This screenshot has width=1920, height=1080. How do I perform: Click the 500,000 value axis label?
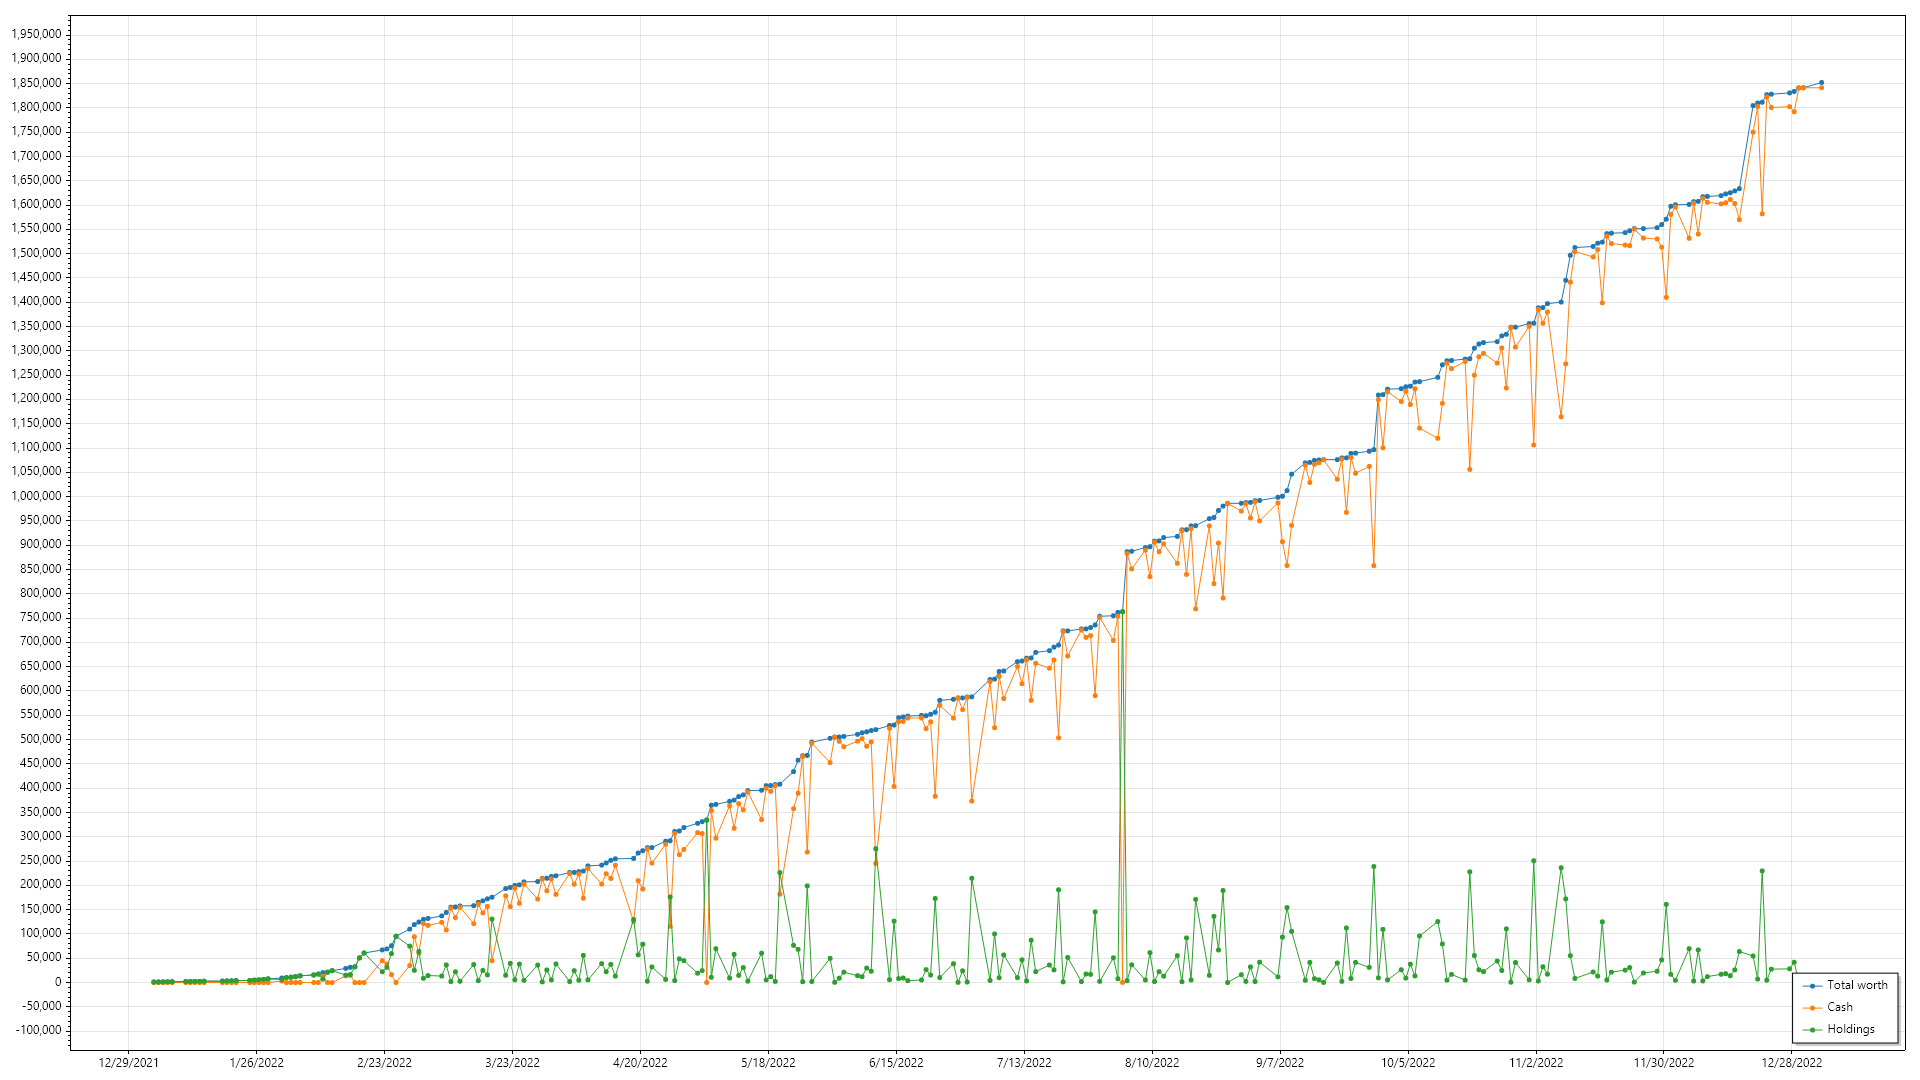40,739
